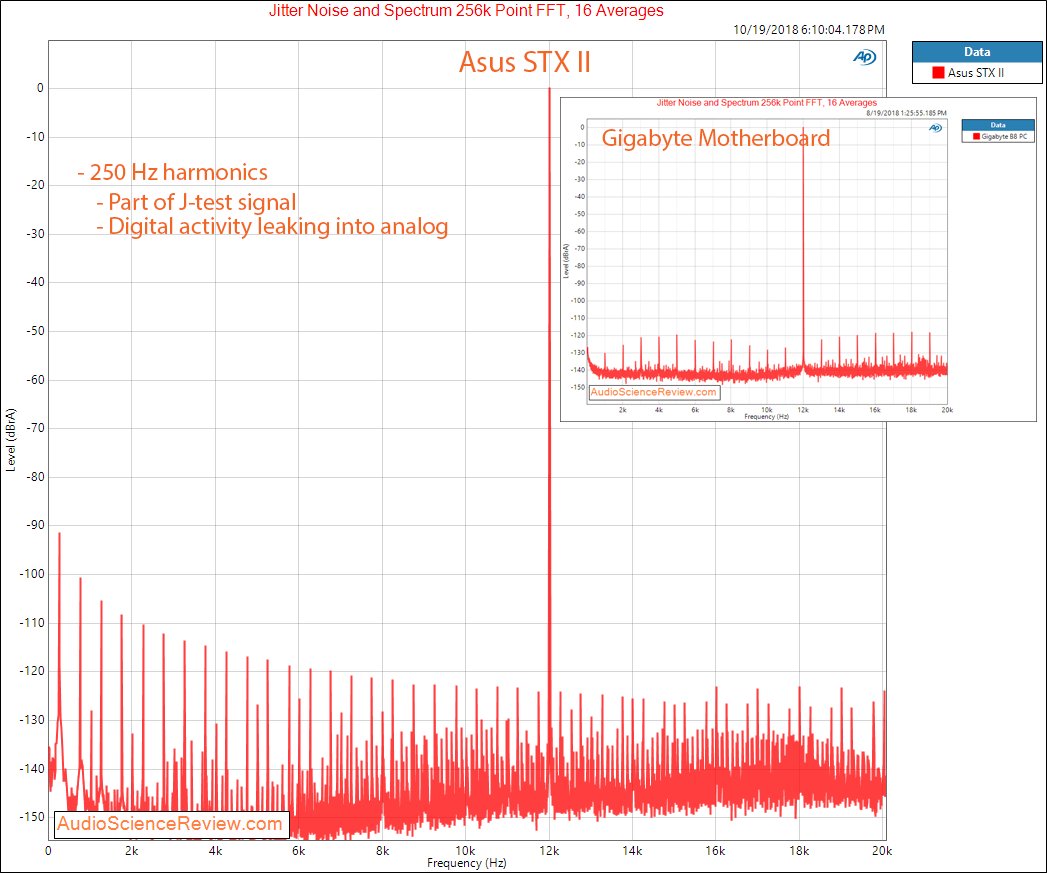Click the -10 tick on the main level axis
Viewport: 1047px width, 873px height.
click(x=35, y=137)
